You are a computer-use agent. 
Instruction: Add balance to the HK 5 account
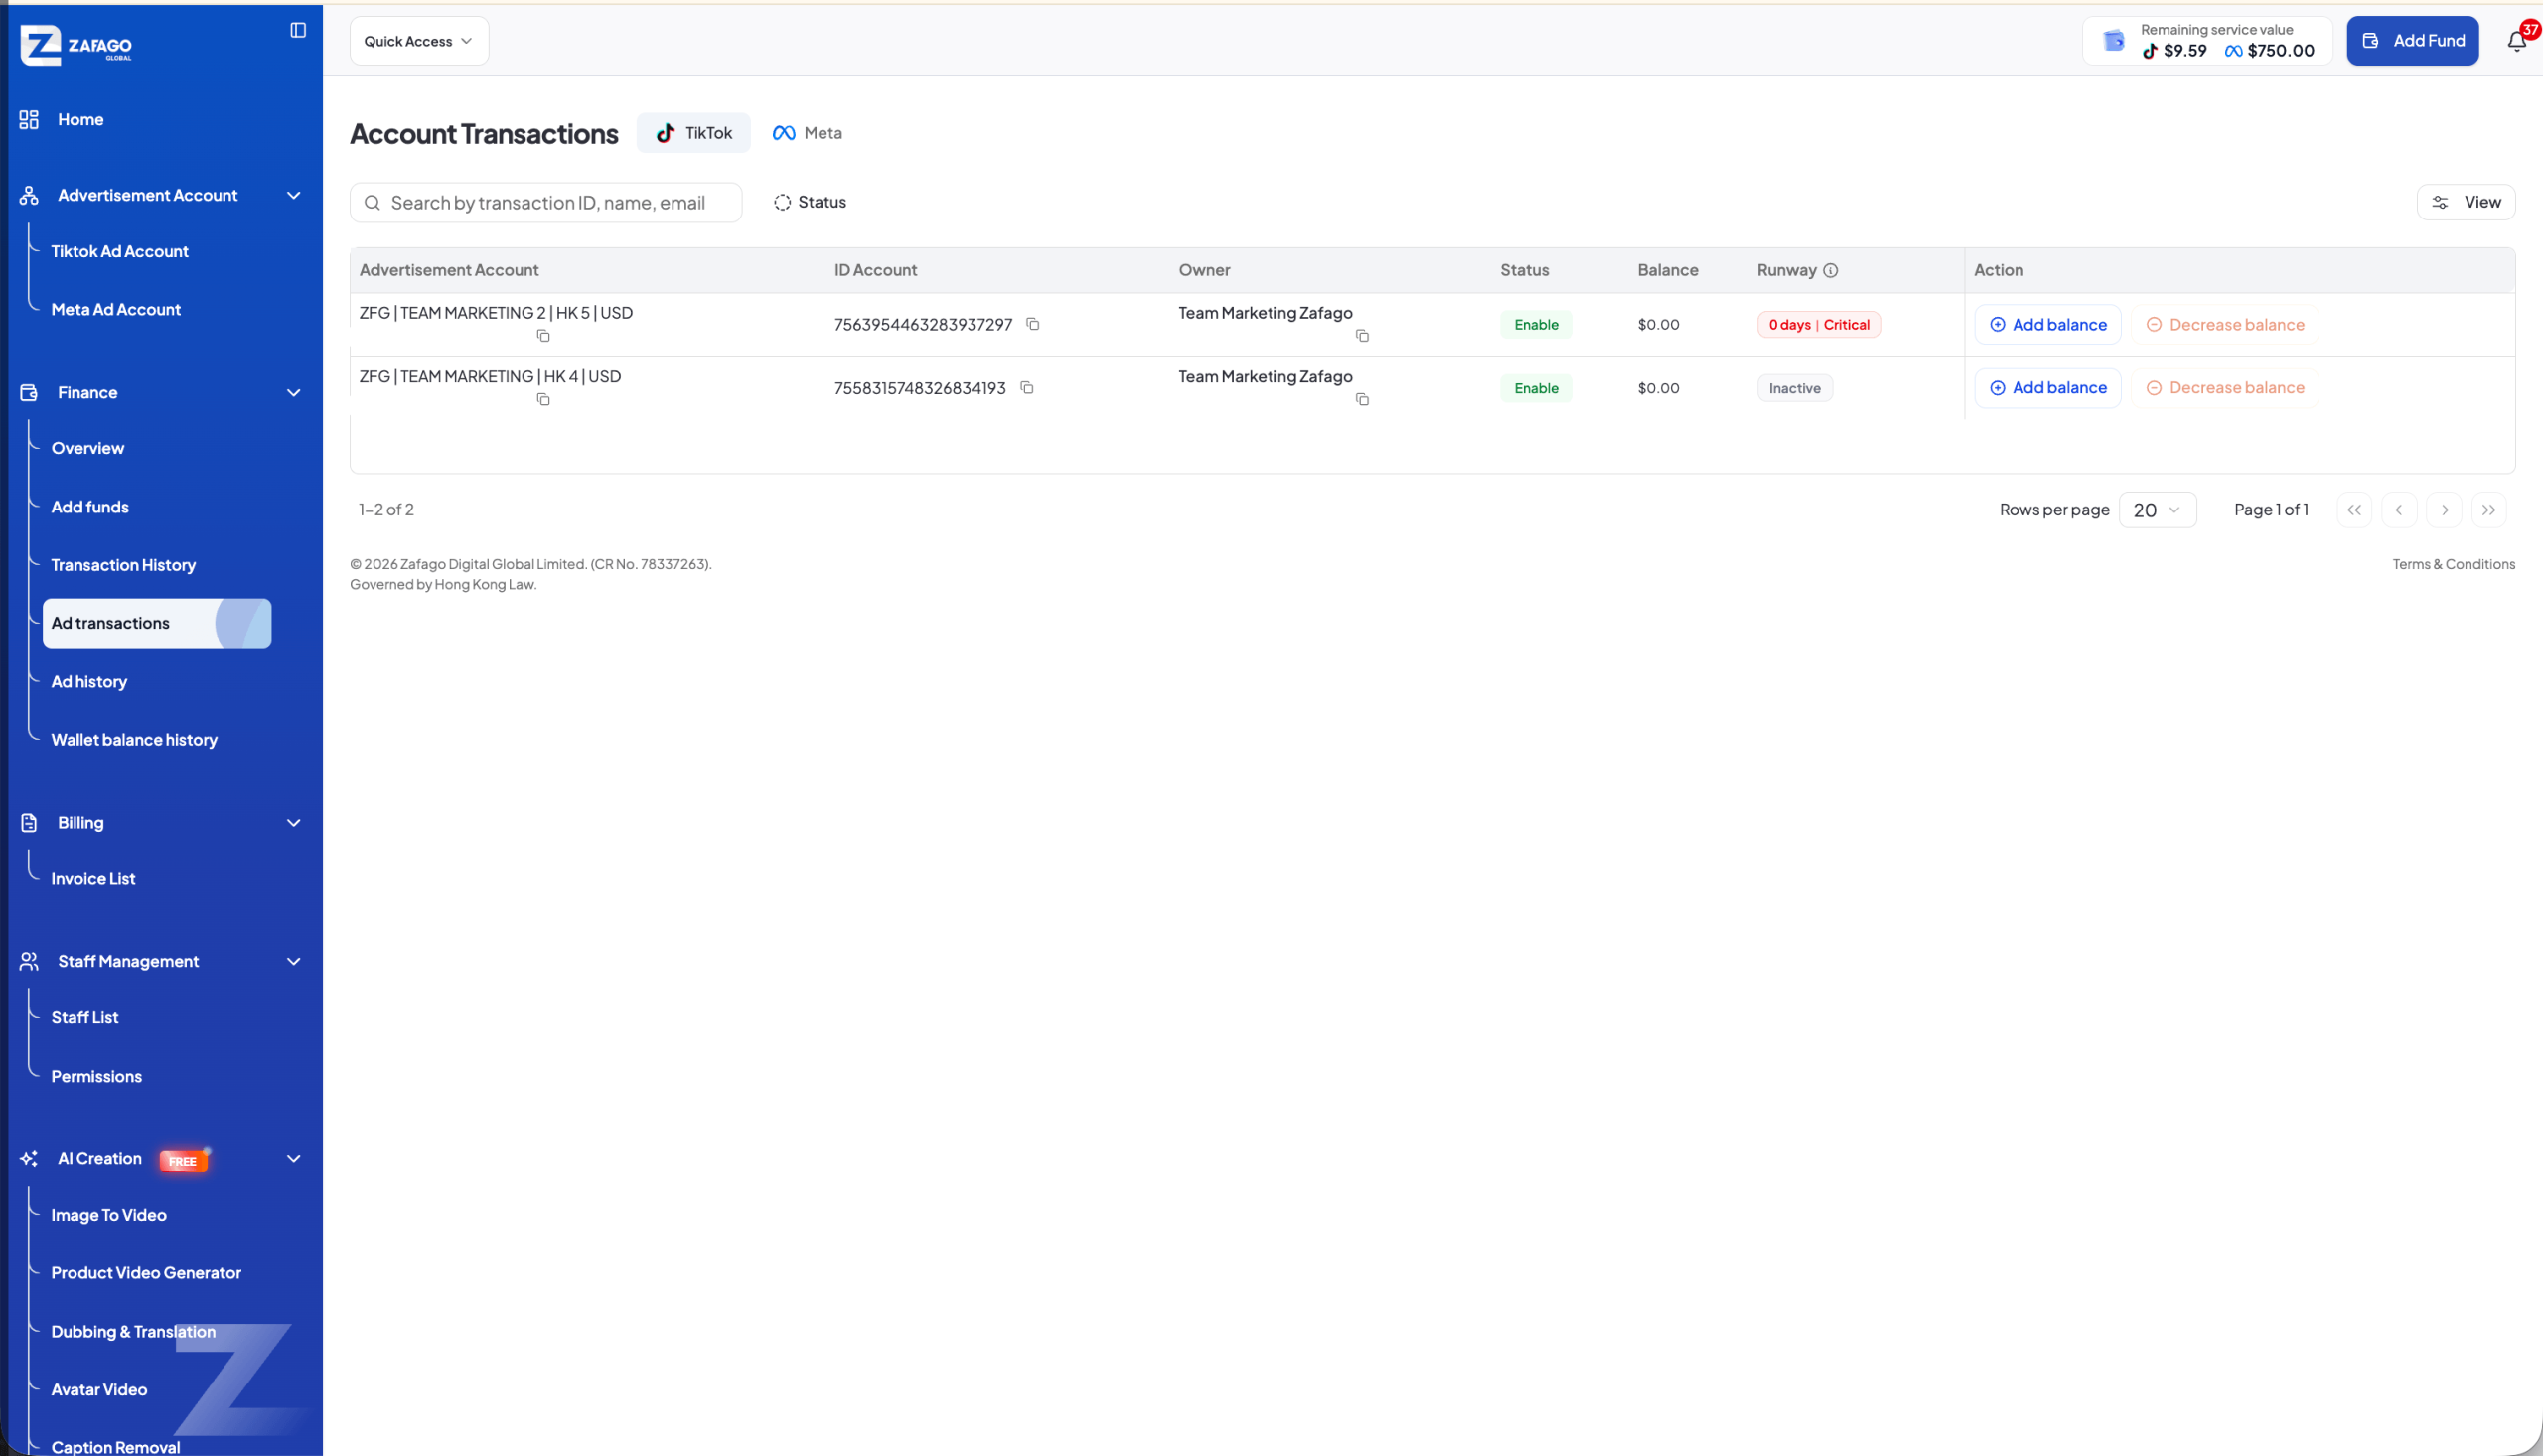2047,324
